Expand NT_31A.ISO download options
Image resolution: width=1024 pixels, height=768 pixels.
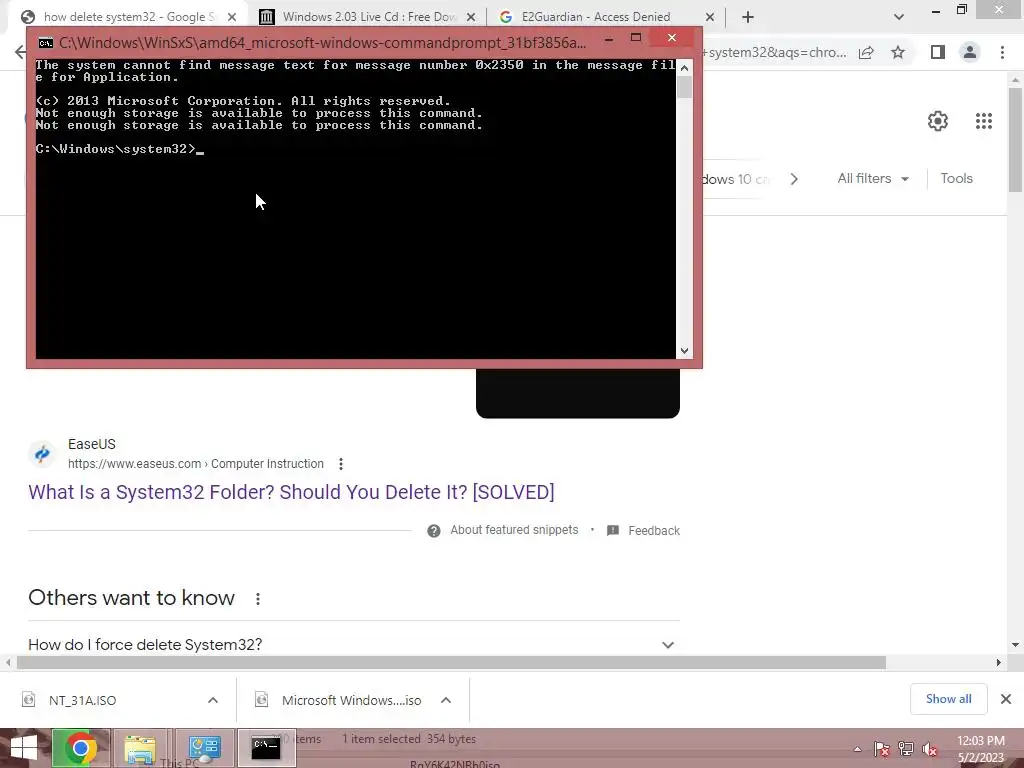[213, 700]
